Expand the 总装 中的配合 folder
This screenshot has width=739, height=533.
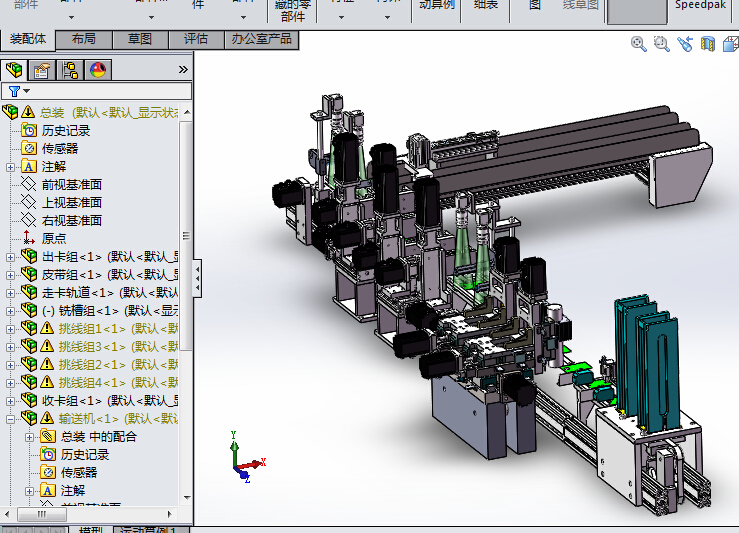click(x=30, y=437)
